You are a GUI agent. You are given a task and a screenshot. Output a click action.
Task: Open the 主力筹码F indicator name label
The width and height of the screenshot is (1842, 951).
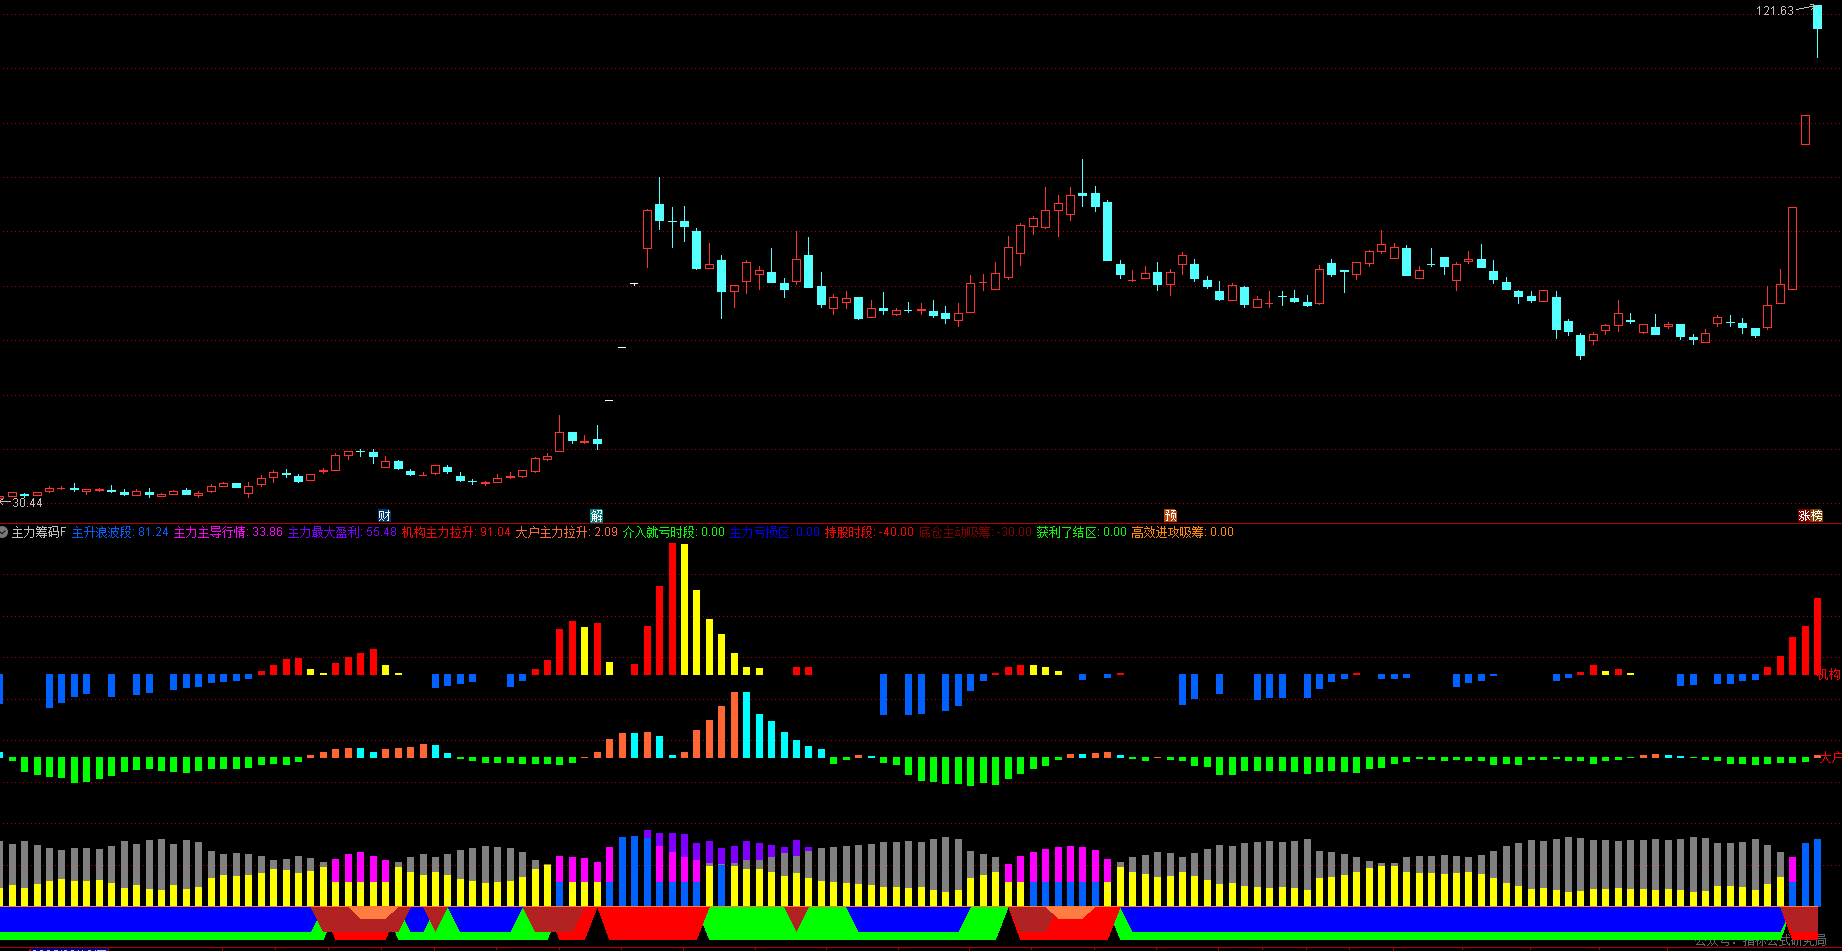click(x=39, y=532)
